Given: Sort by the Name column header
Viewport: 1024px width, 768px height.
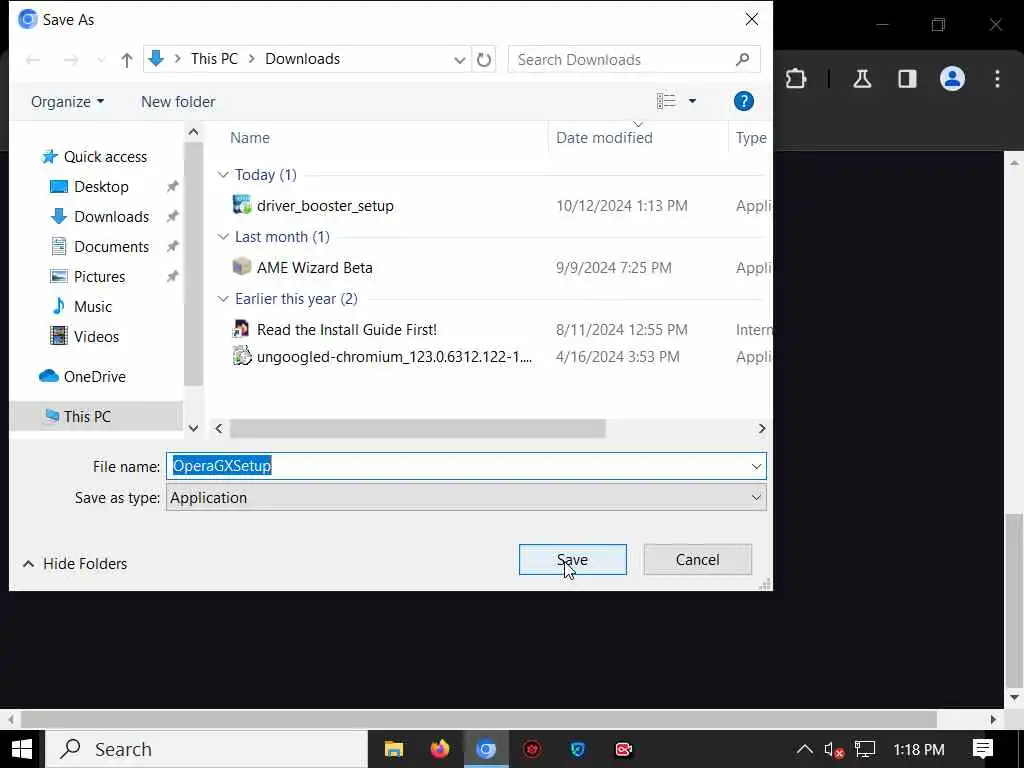Looking at the screenshot, I should pos(250,138).
